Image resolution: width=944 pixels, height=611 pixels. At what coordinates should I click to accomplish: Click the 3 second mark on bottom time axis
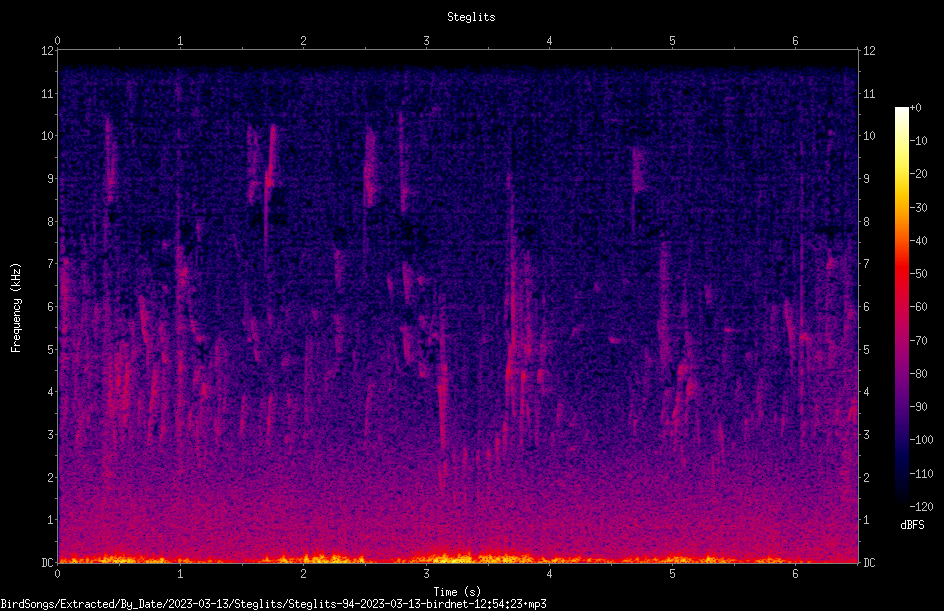(426, 574)
